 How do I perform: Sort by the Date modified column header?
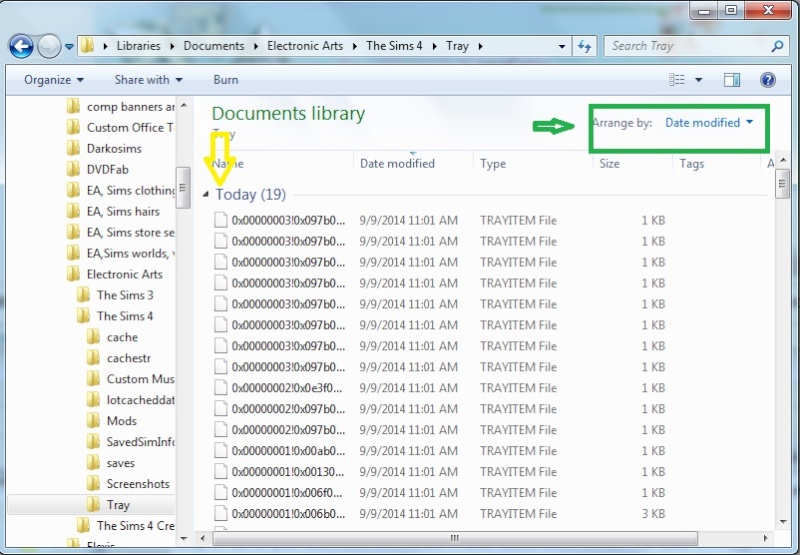coord(412,164)
